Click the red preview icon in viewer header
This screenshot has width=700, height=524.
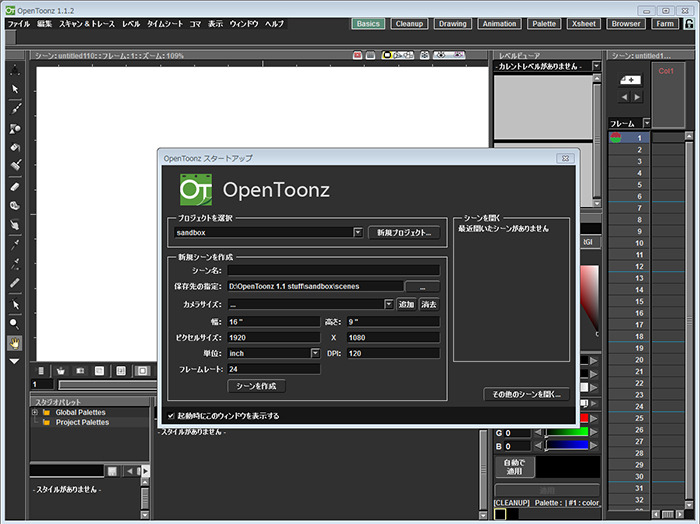357,55
